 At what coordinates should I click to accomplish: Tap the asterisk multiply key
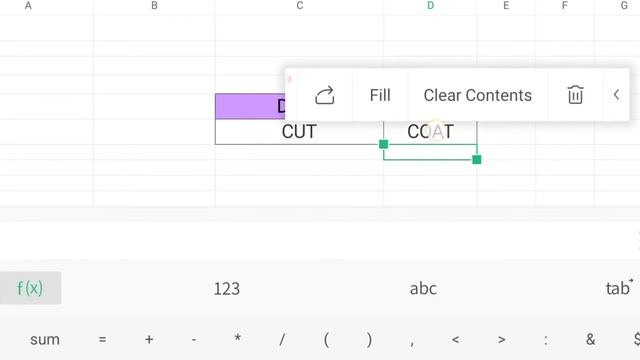[238, 338]
